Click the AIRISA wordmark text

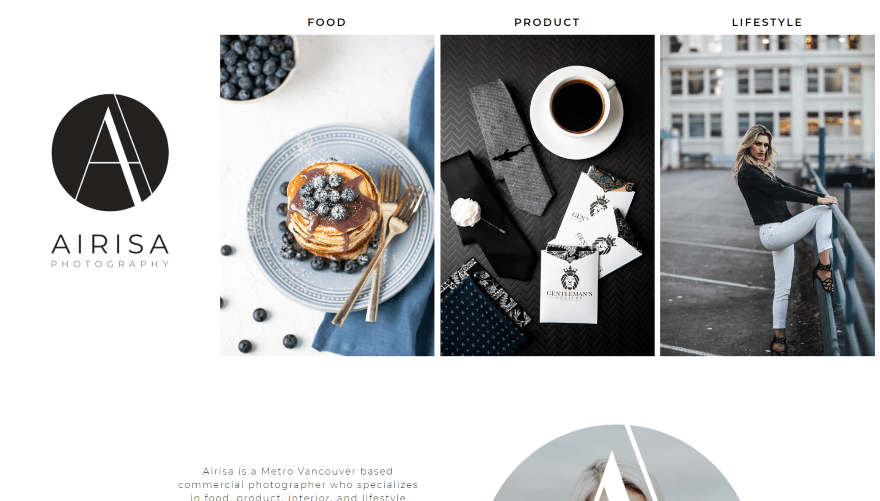(x=110, y=244)
